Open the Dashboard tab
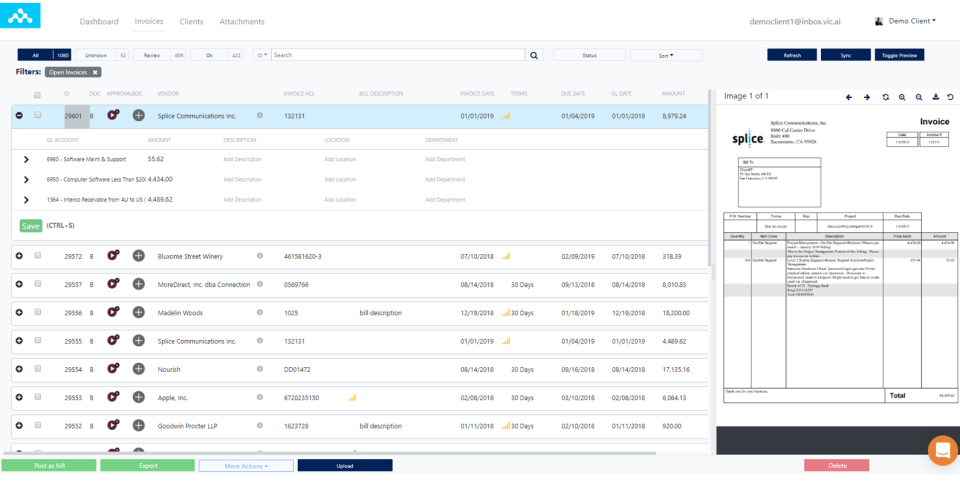 click(x=99, y=21)
